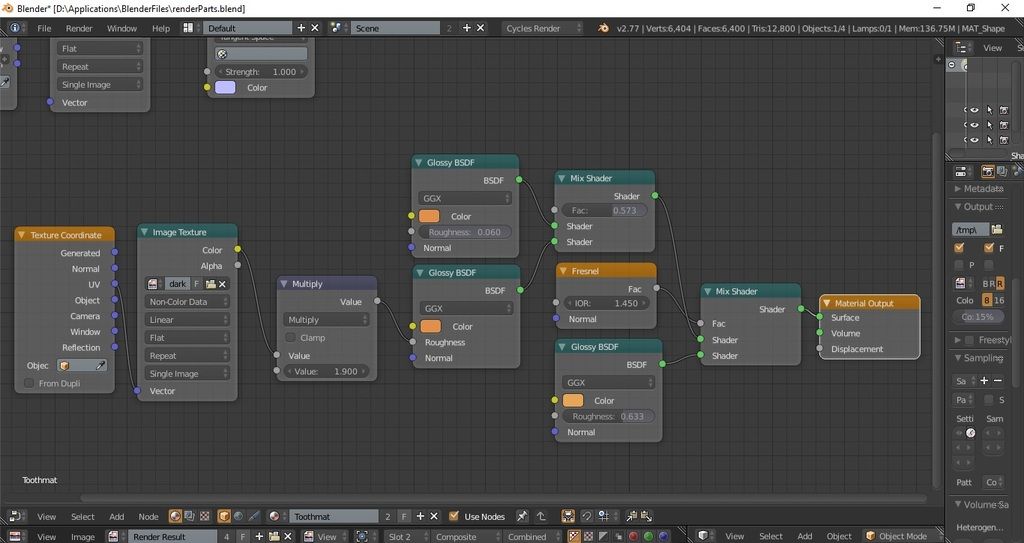Toggle Use Nodes checkbox

click(454, 516)
